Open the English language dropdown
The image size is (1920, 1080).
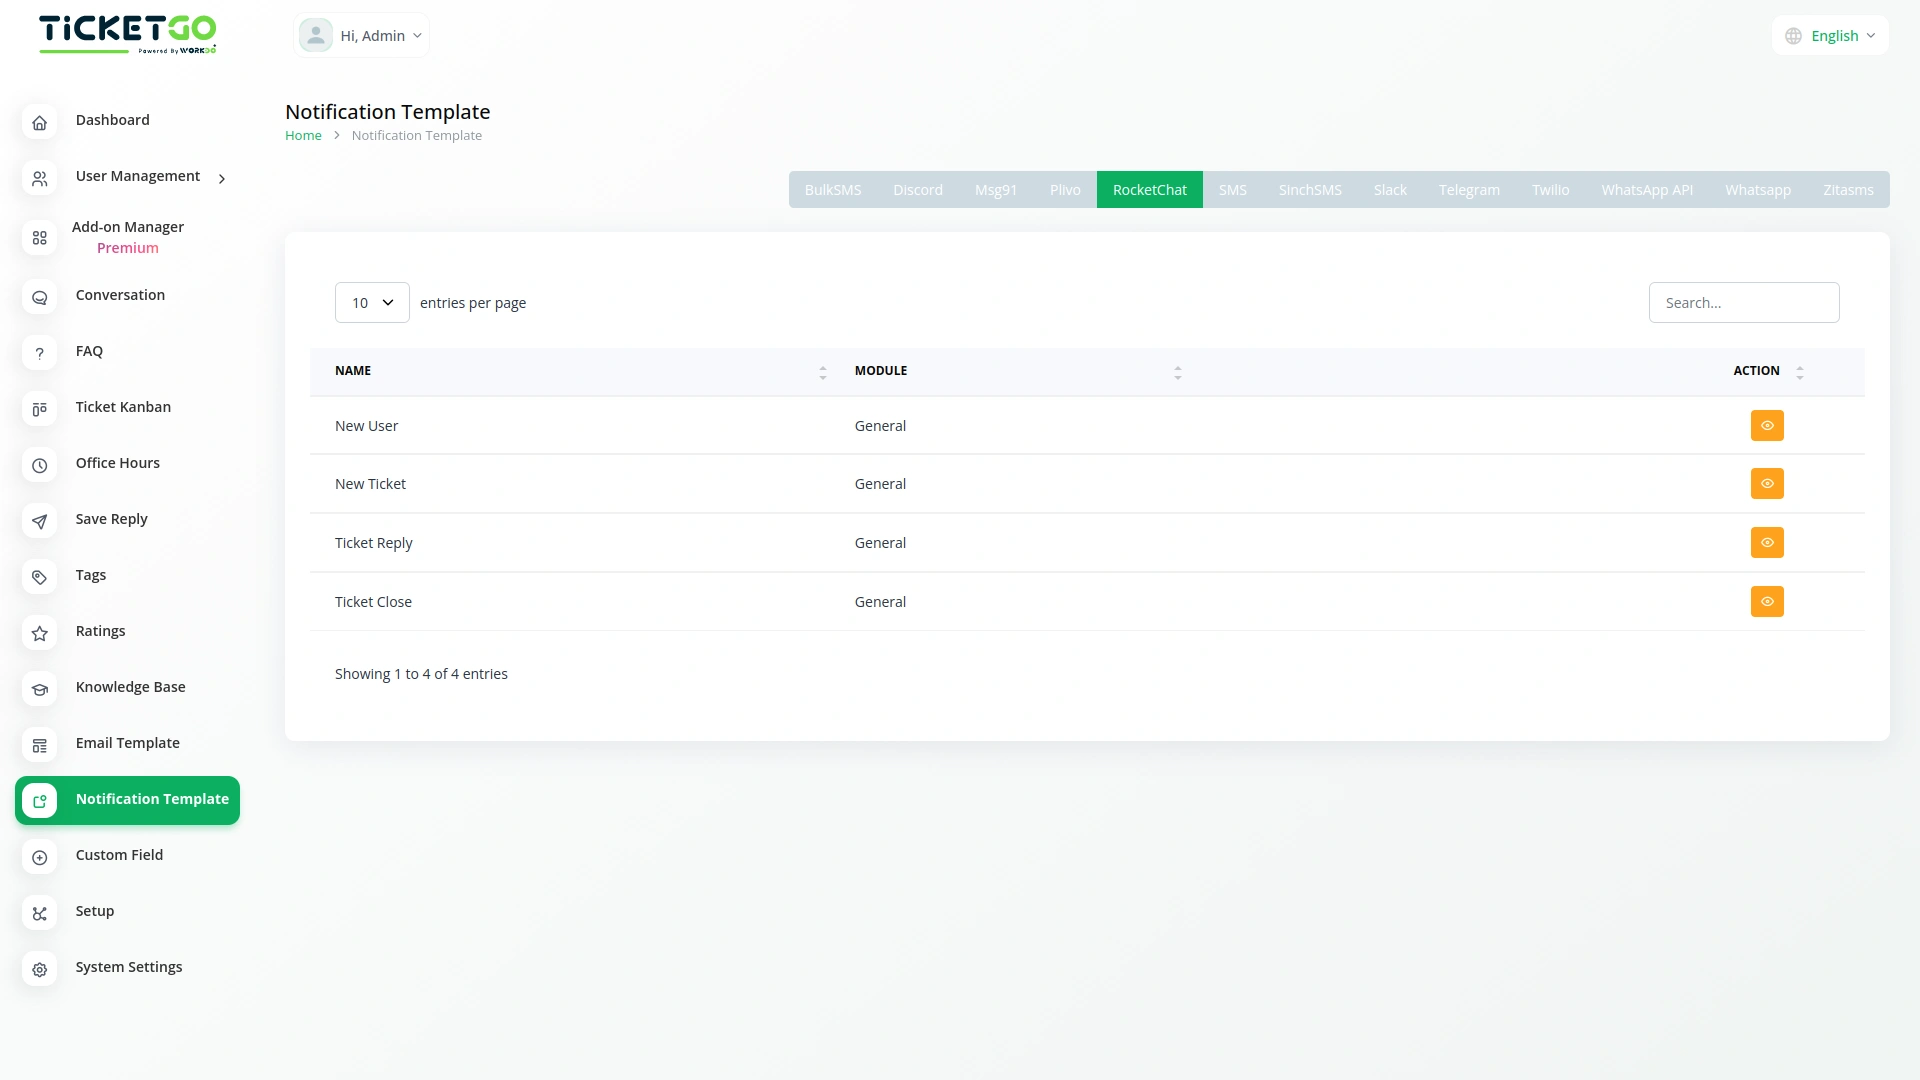click(x=1831, y=36)
